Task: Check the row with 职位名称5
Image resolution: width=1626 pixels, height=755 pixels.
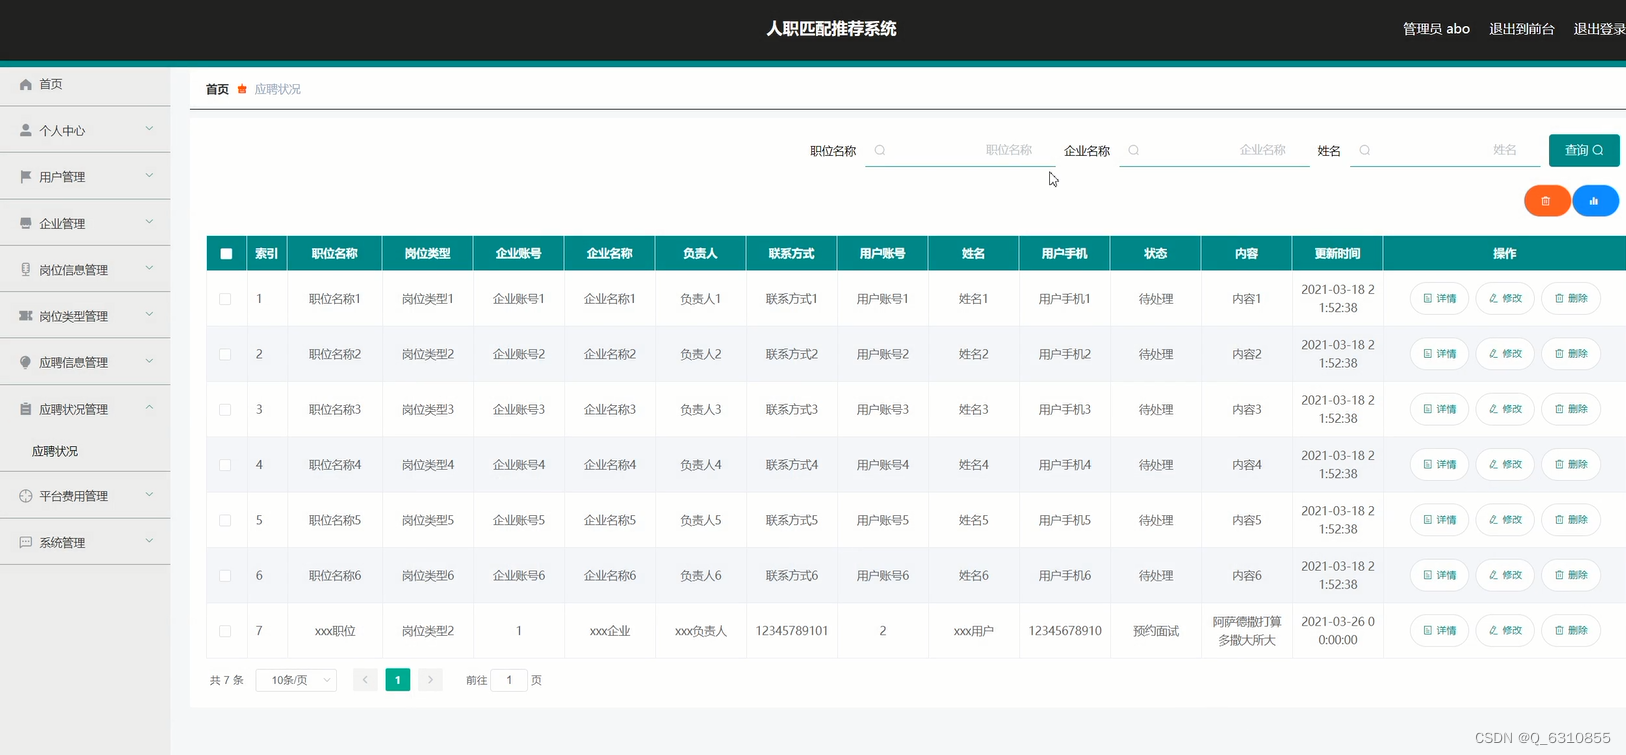Action: (x=225, y=520)
